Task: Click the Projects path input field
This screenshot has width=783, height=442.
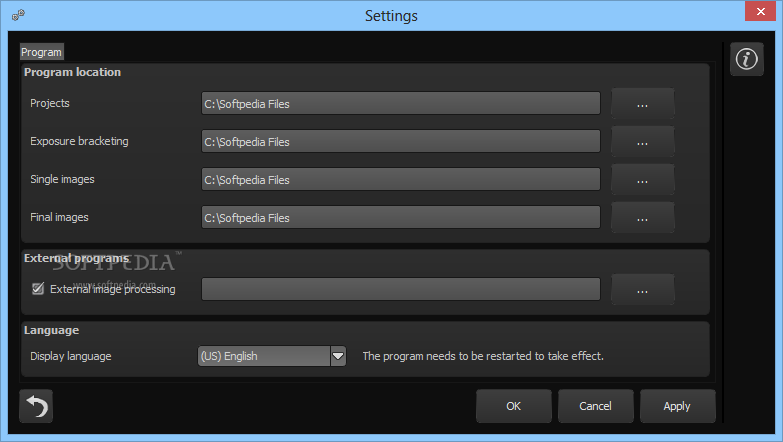Action: 400,104
